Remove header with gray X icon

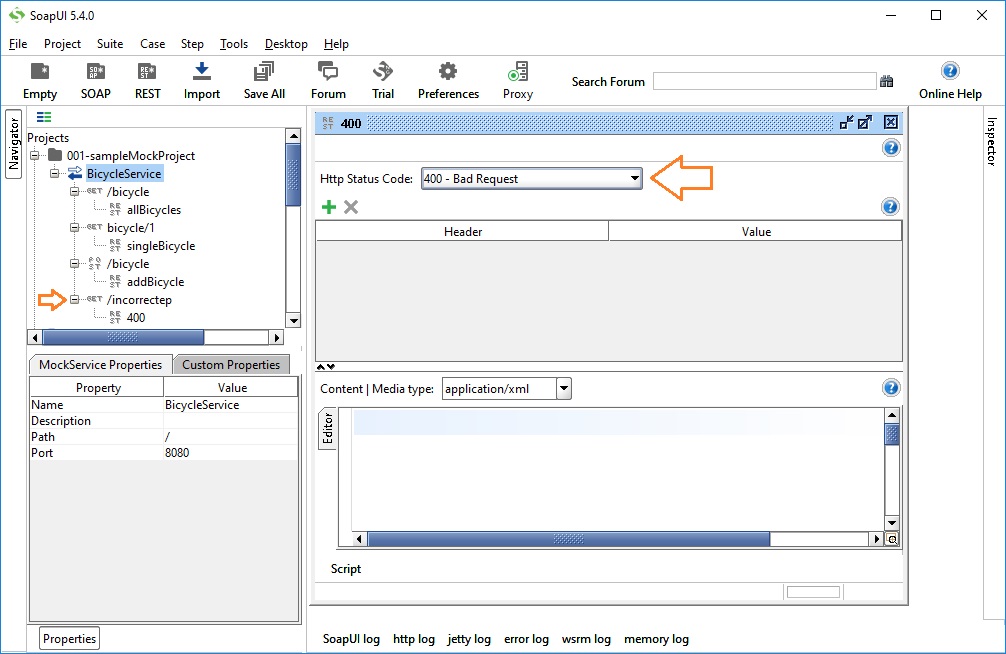point(351,207)
